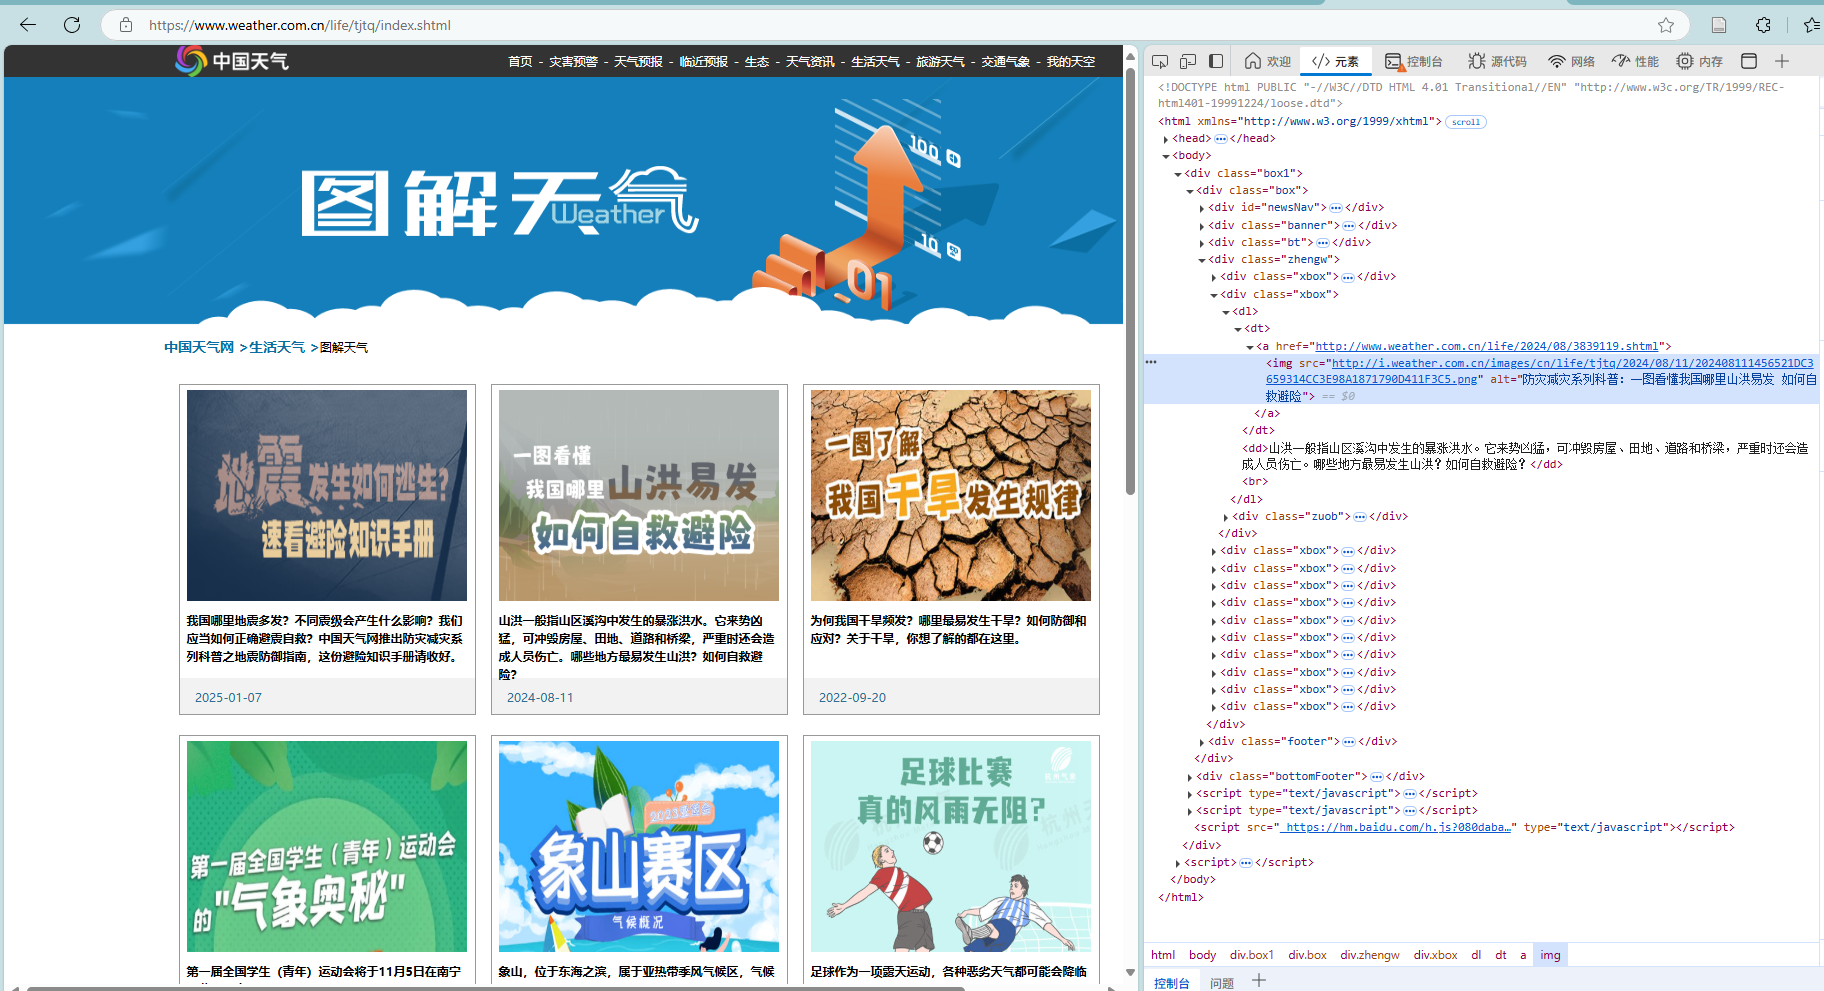
Task: Expand the div class zuob node
Action: click(x=1226, y=517)
